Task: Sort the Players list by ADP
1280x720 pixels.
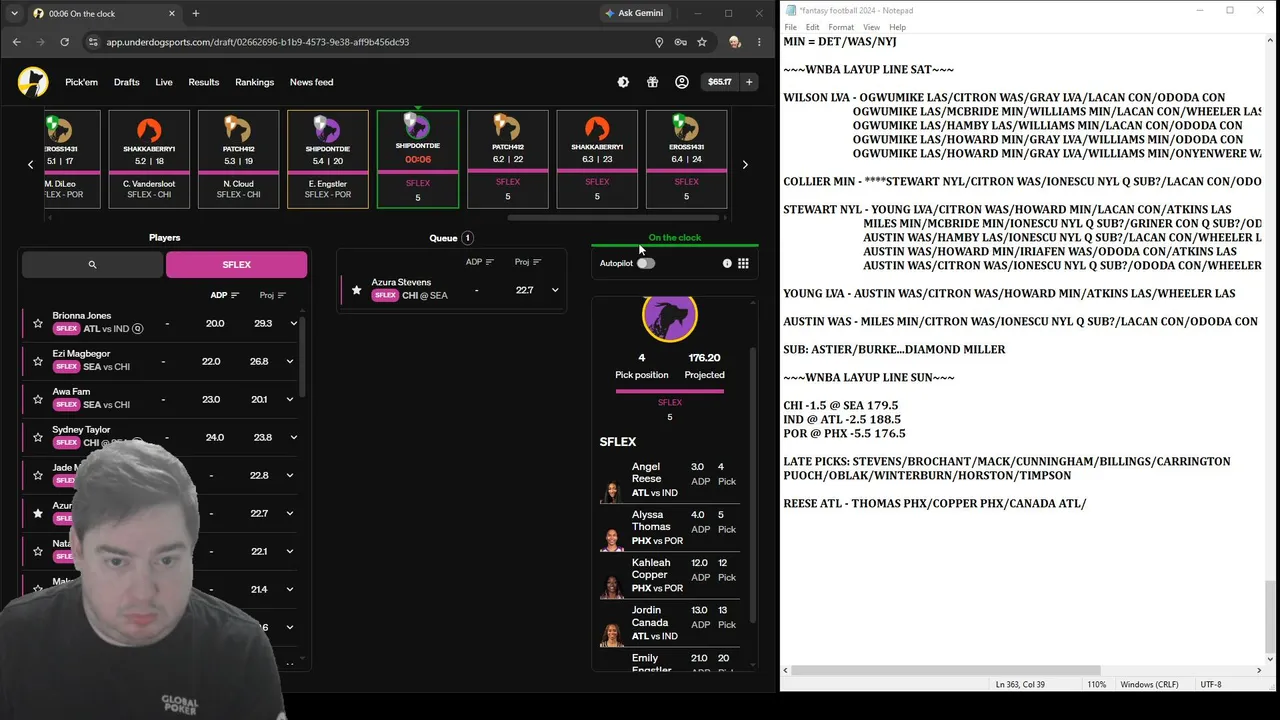Action: 225,295
